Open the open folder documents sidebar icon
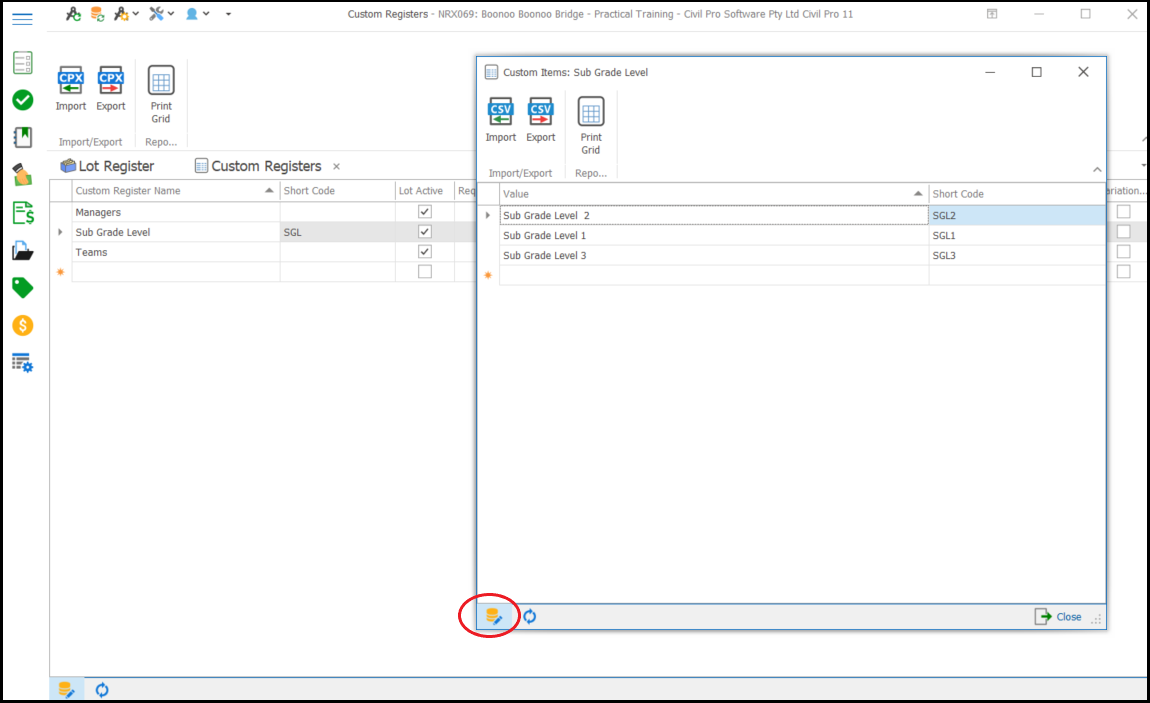The image size is (1150, 703). pos(23,251)
